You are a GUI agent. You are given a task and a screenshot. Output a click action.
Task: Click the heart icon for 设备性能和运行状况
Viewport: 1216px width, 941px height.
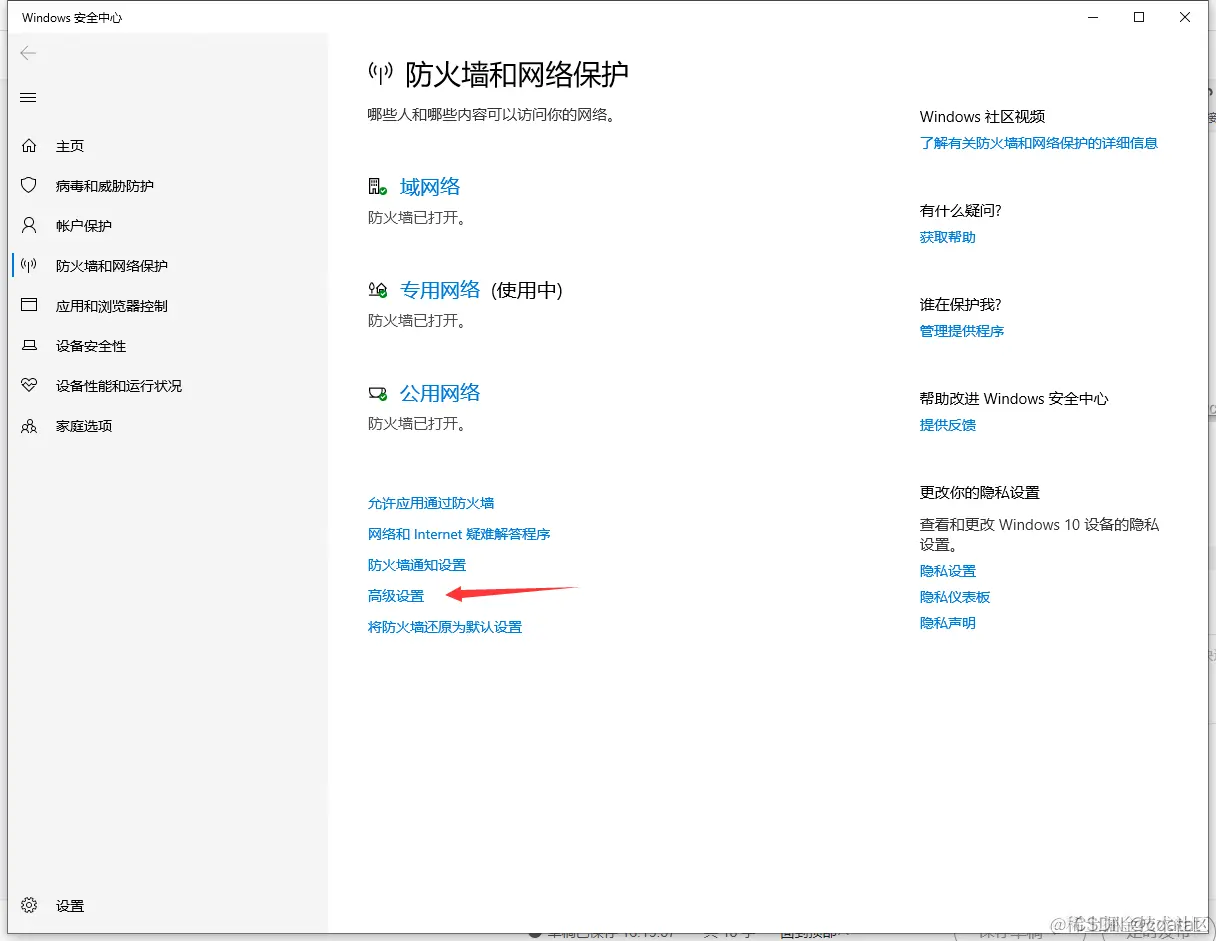click(x=29, y=385)
